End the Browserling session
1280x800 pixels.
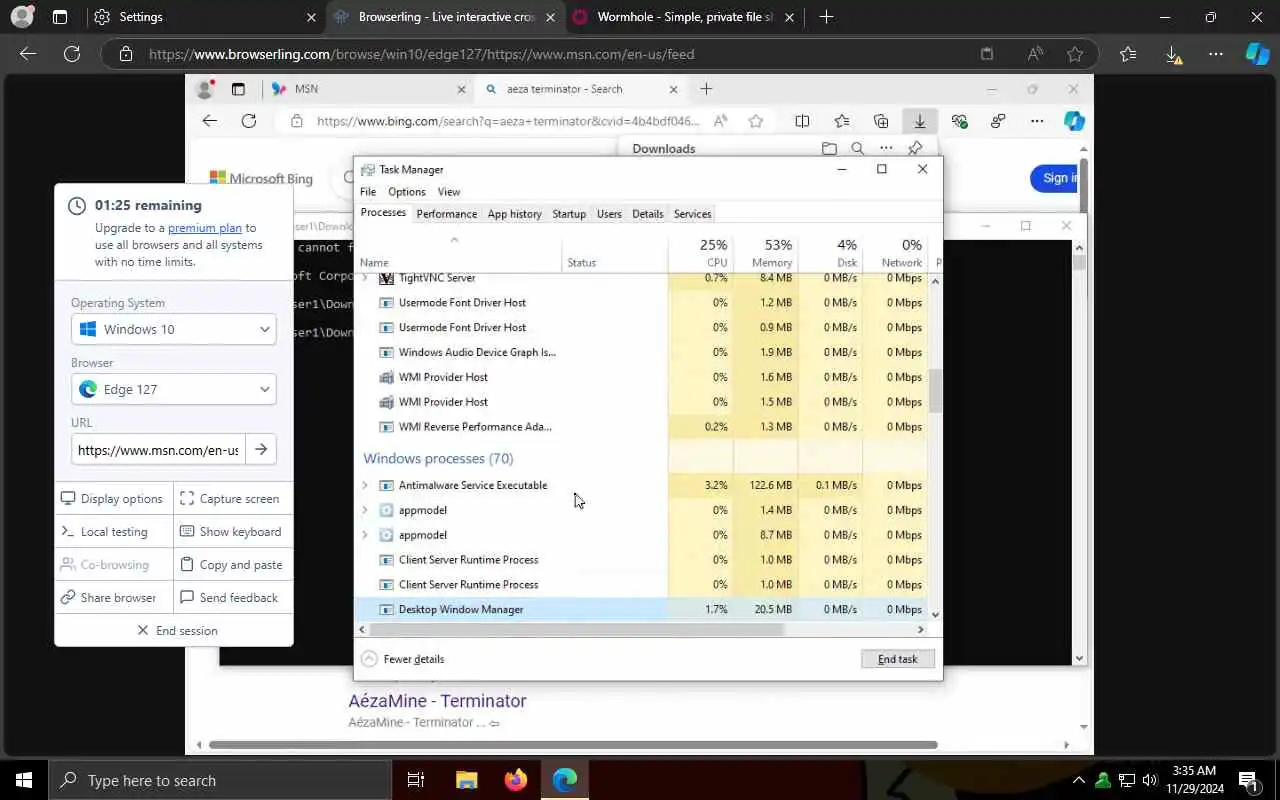click(177, 631)
